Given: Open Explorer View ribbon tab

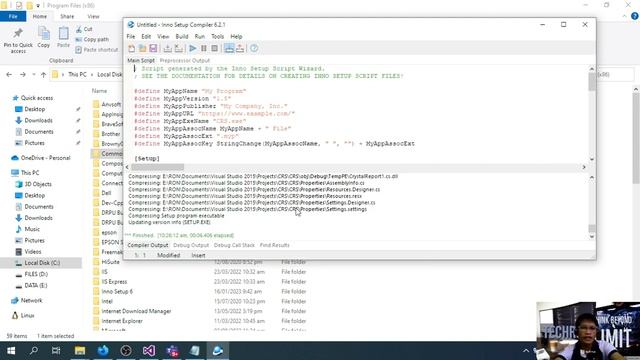Looking at the screenshot, I should pyautogui.click(x=93, y=16).
